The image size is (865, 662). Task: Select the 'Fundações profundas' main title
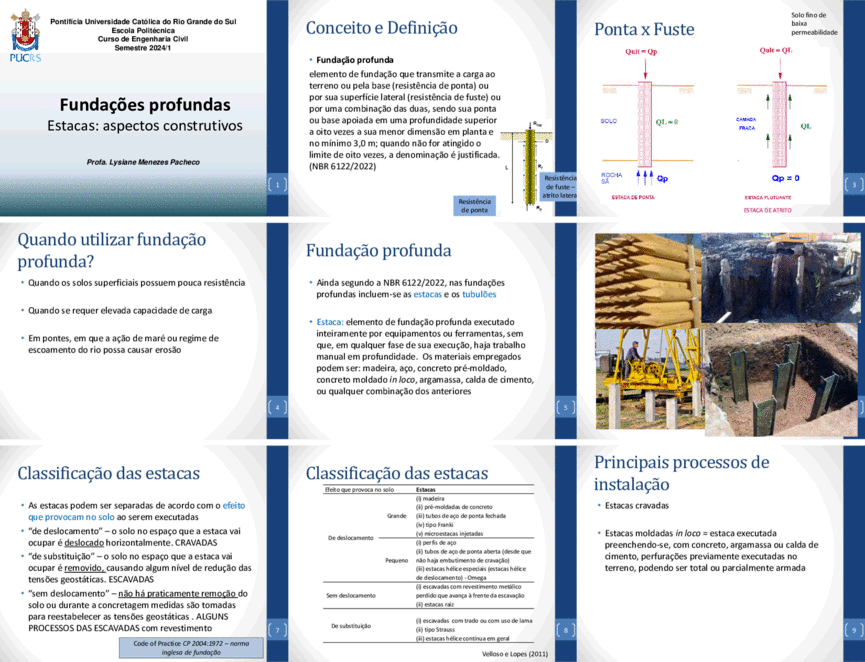pyautogui.click(x=145, y=105)
